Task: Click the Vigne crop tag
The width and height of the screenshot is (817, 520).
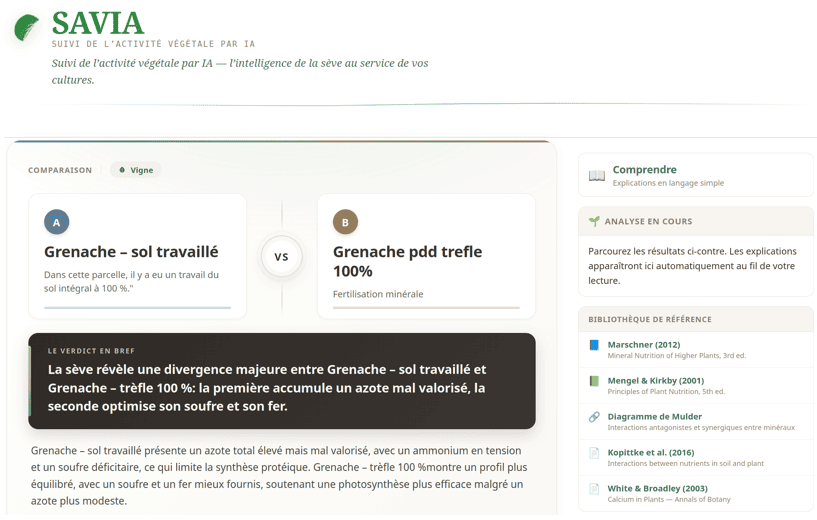Action: [136, 170]
